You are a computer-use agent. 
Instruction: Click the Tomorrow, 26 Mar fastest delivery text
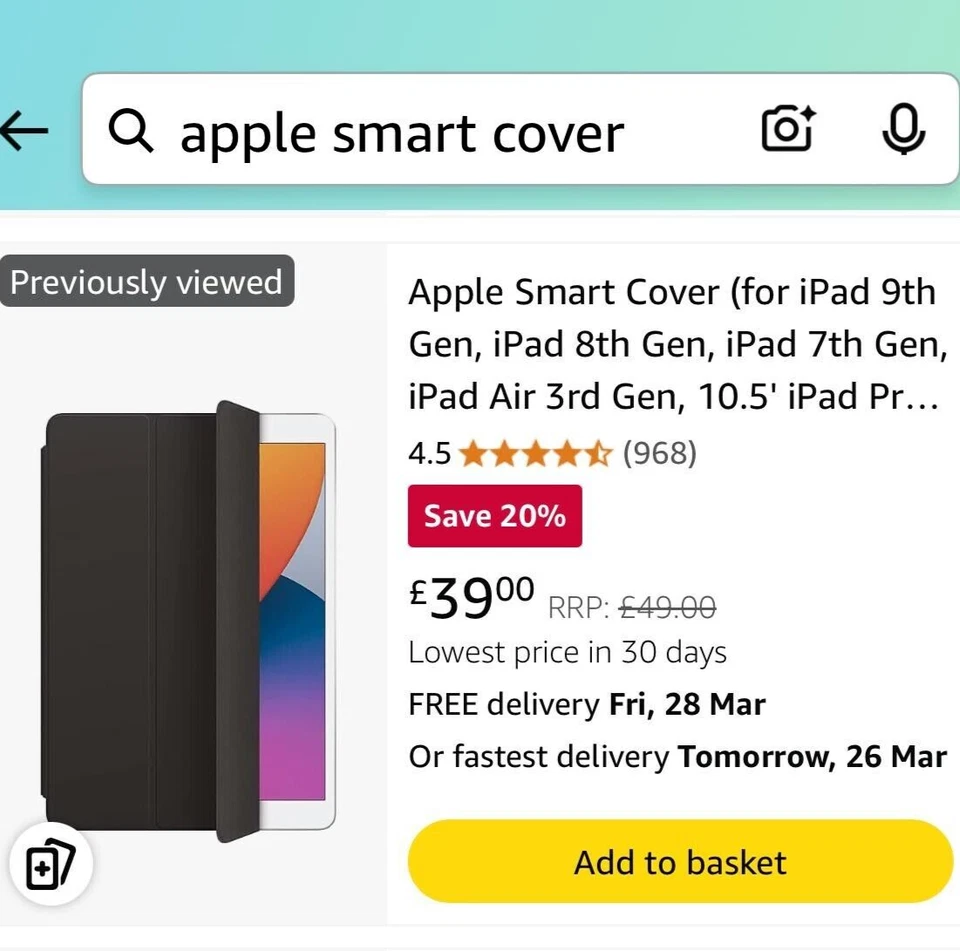pyautogui.click(x=812, y=757)
